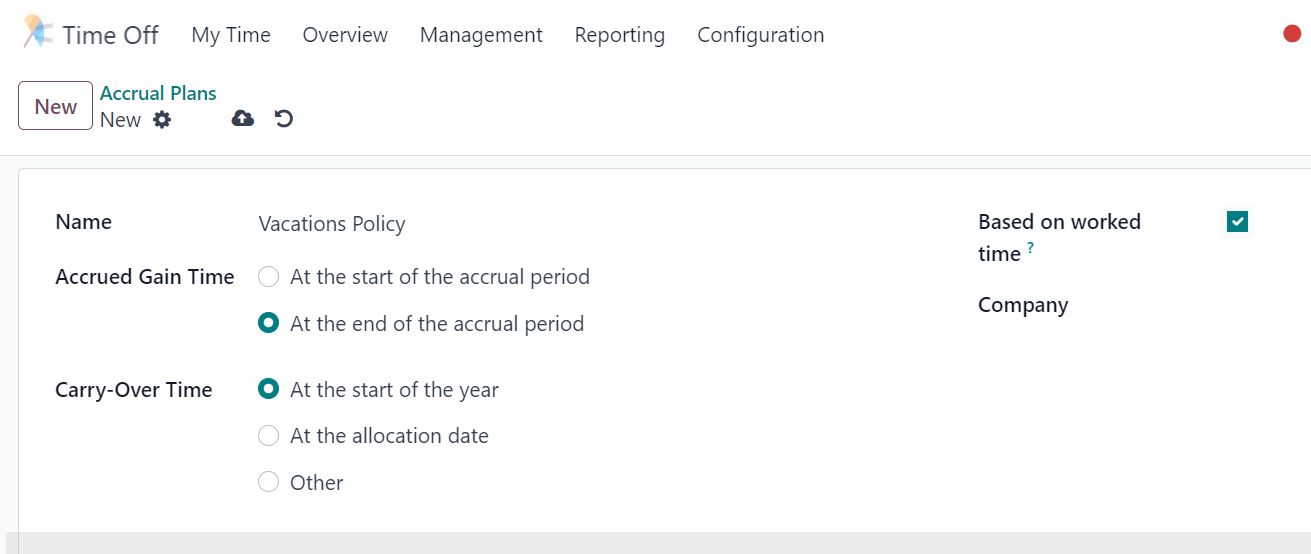Save record using the cloud upload icon
The height and width of the screenshot is (554, 1311).
pos(242,119)
